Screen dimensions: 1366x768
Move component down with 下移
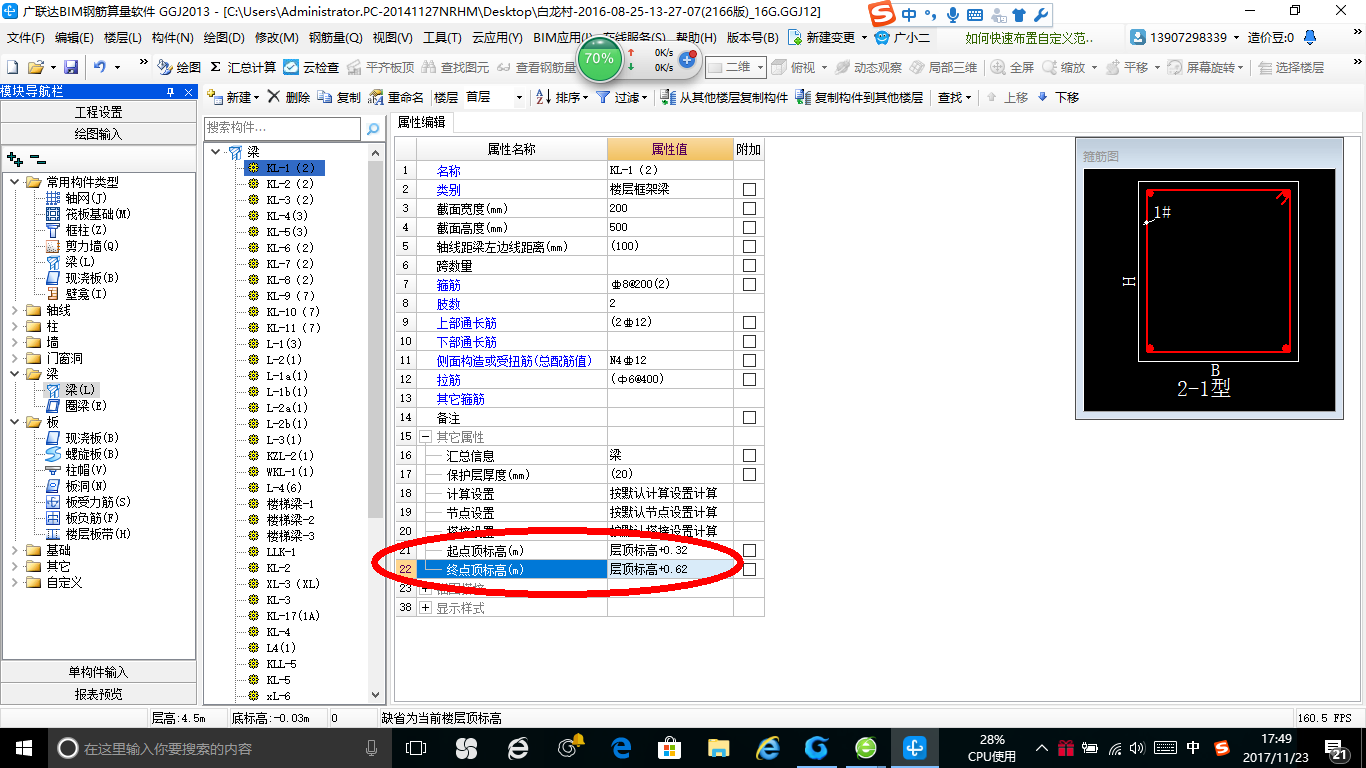tap(1059, 97)
